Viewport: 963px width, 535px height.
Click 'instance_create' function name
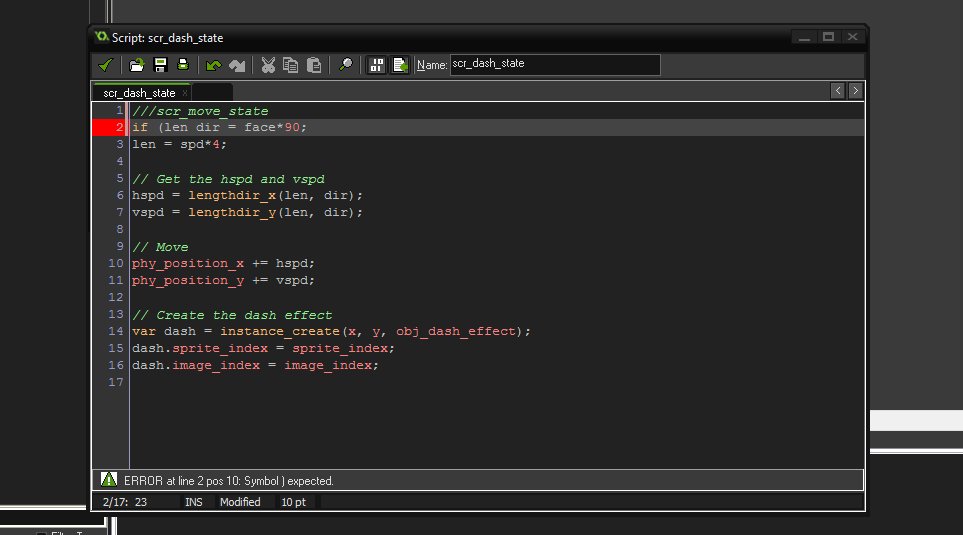click(280, 332)
